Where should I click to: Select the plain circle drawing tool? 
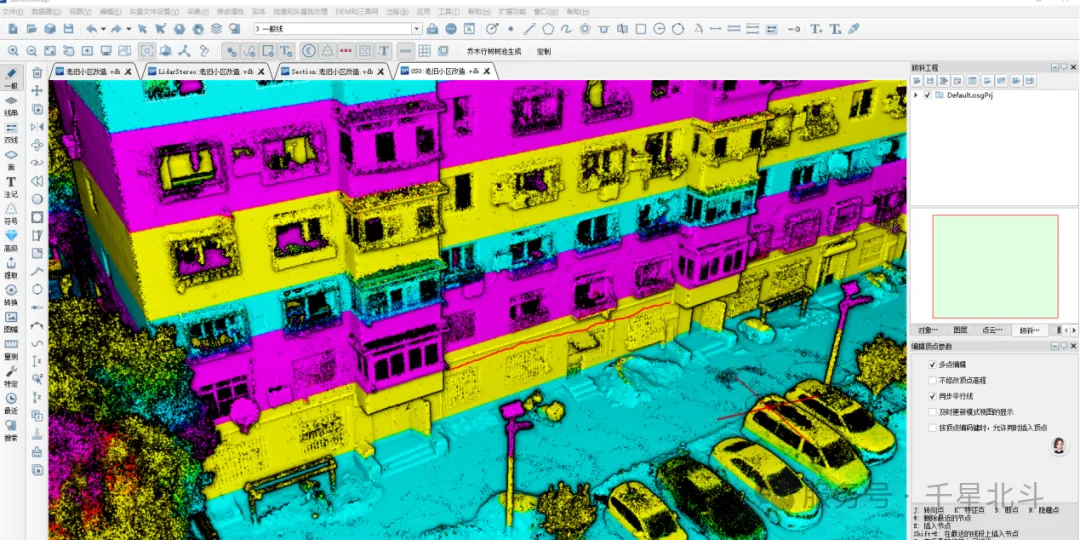pos(678,29)
